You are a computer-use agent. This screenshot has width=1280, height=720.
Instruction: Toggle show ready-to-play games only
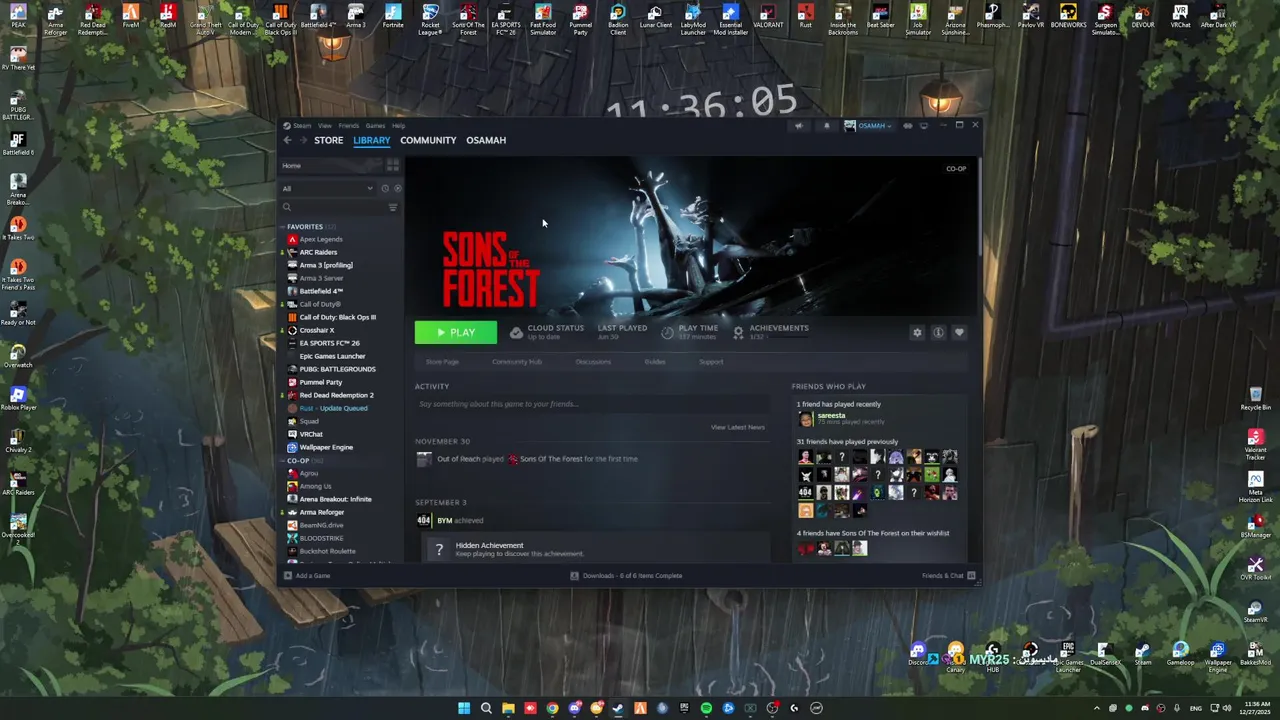coord(397,188)
